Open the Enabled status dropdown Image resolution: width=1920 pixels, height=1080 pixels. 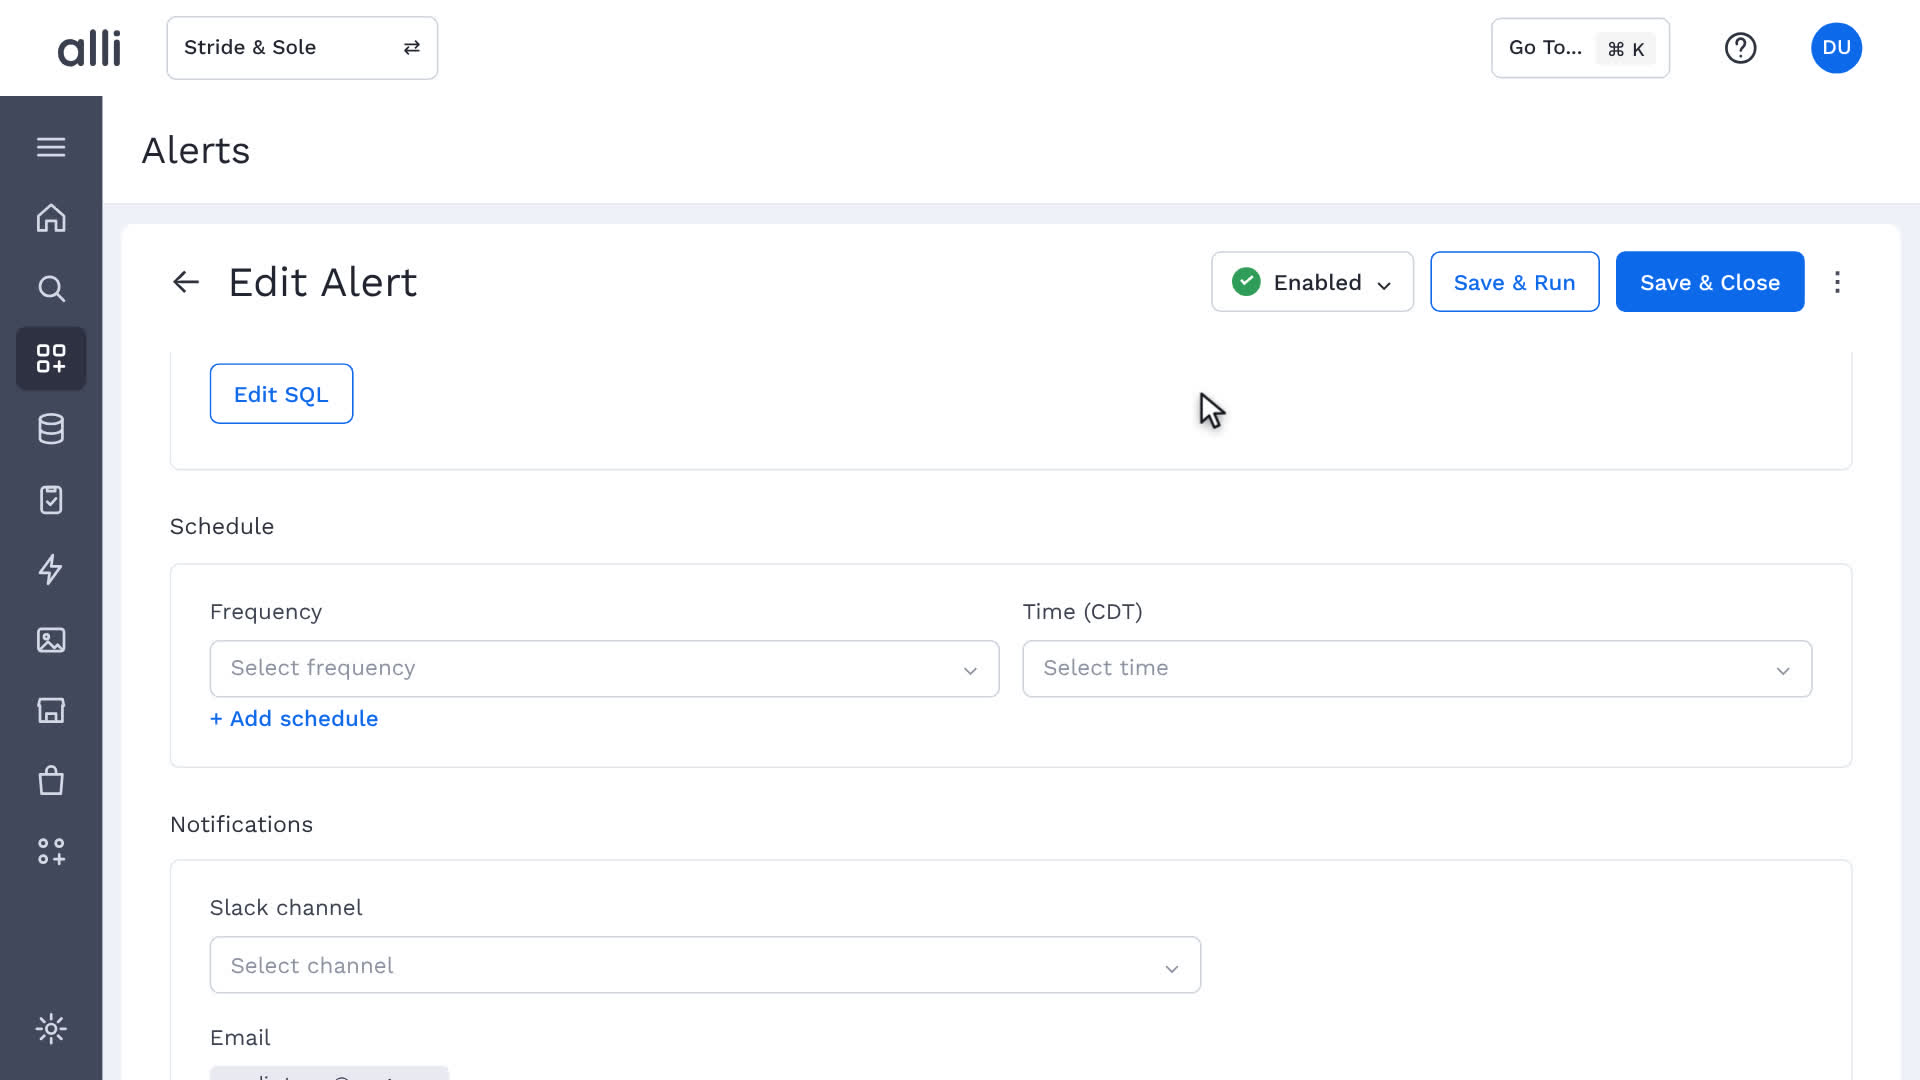coord(1312,282)
